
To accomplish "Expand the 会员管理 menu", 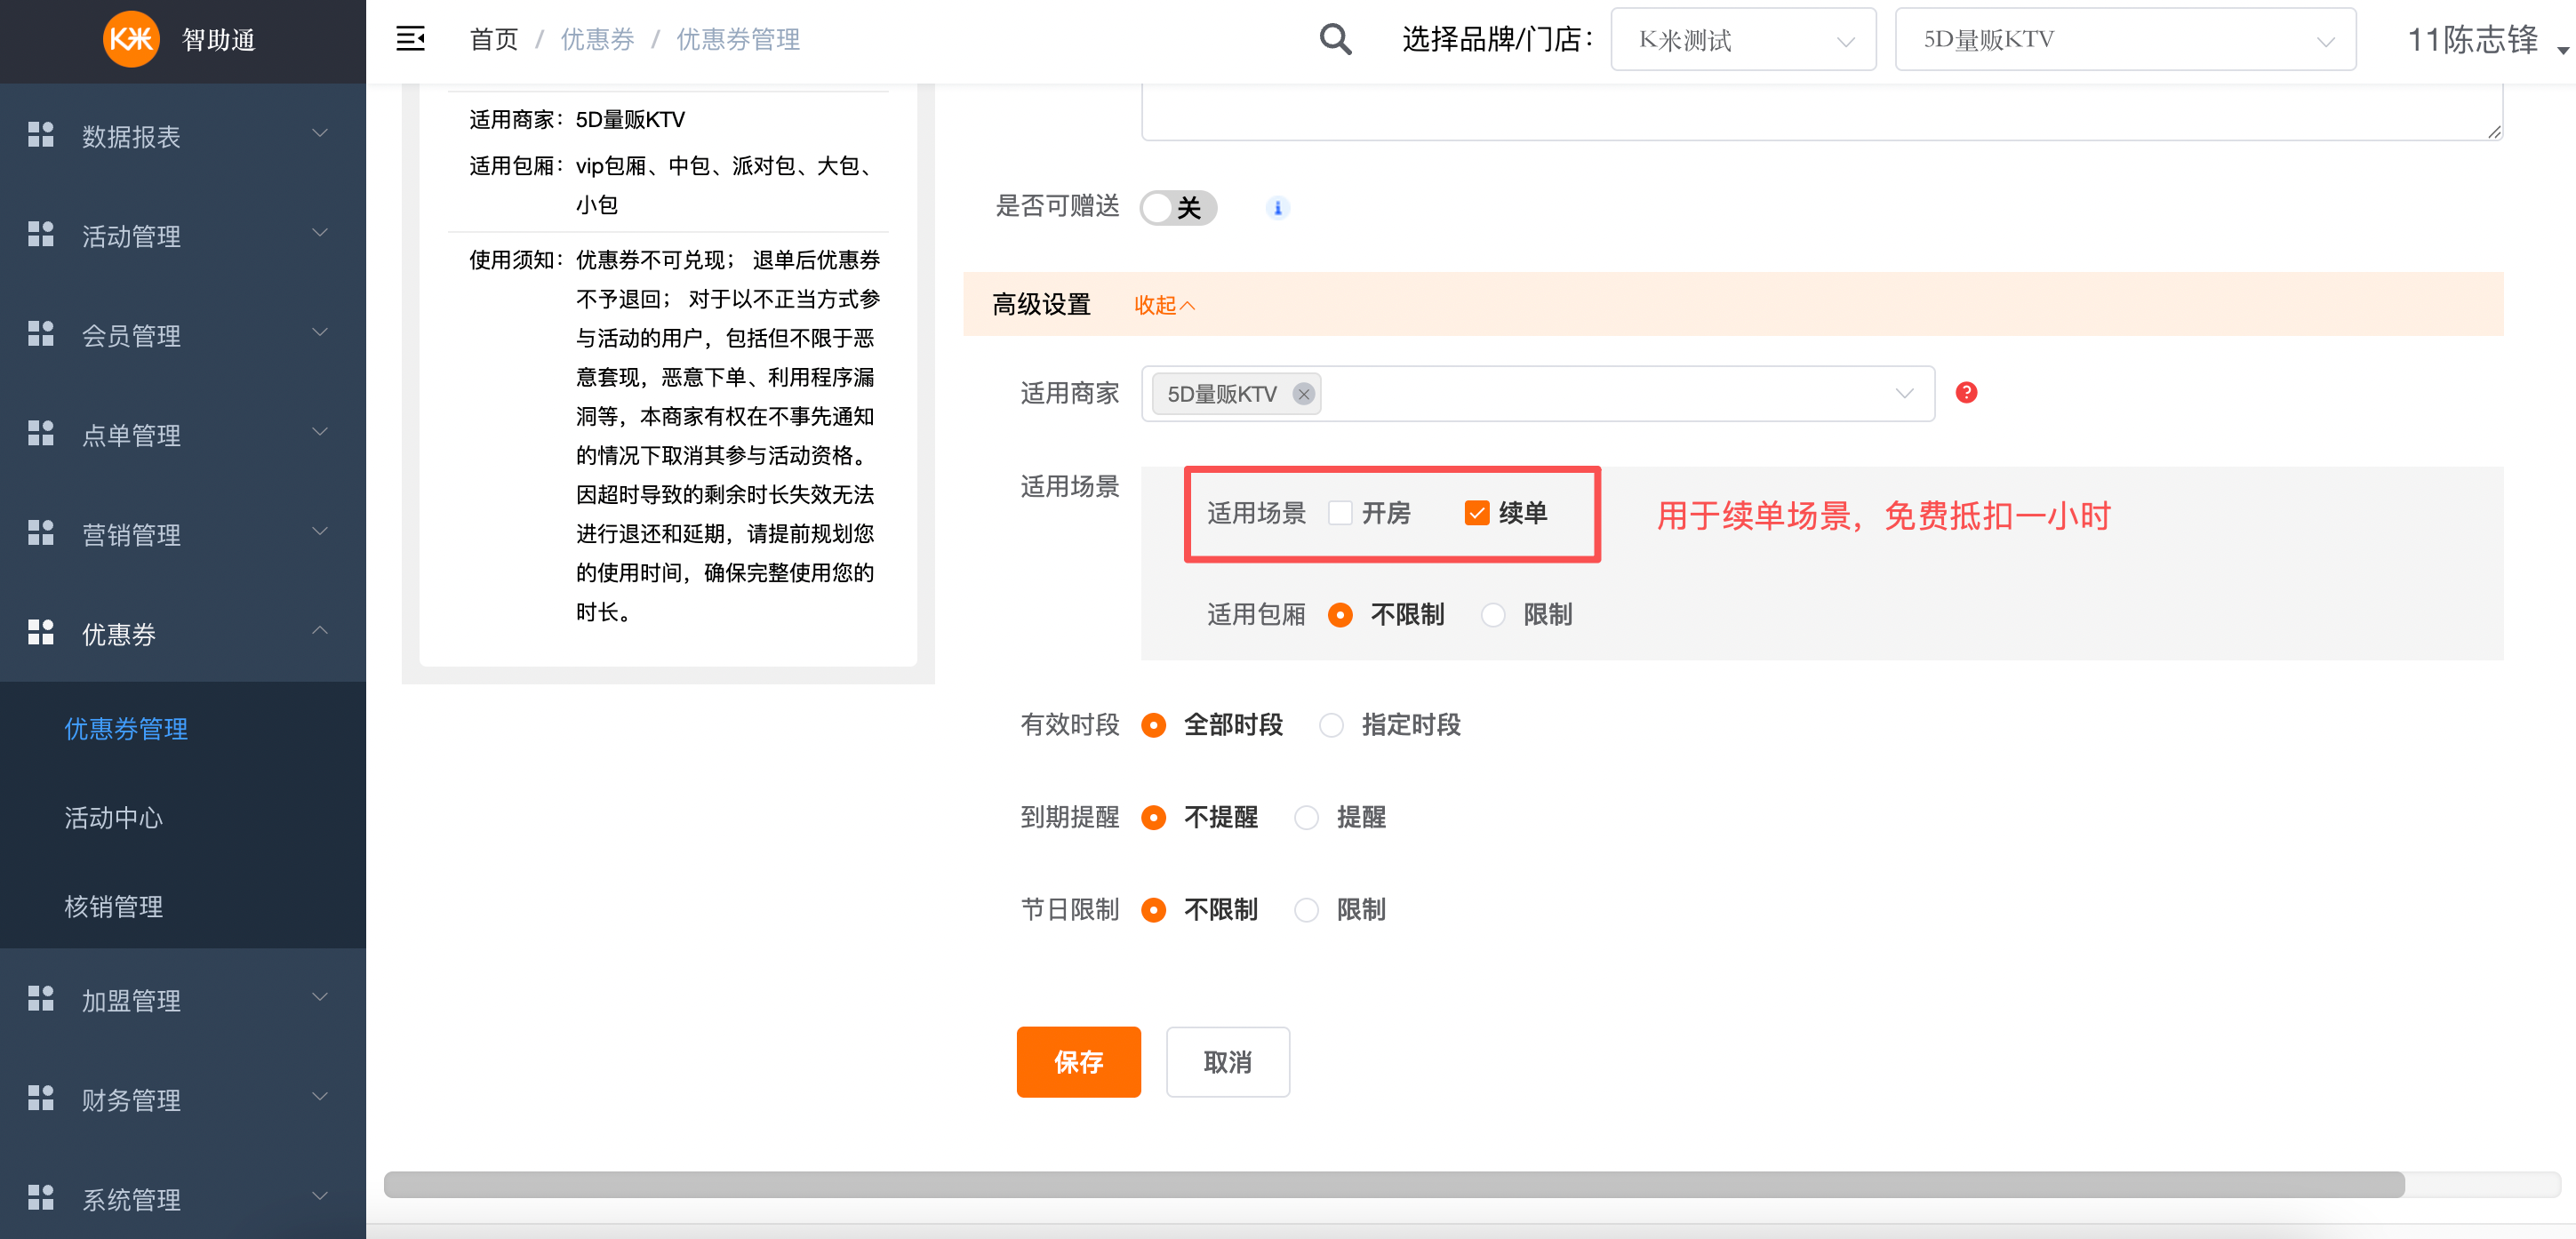I will click(183, 334).
